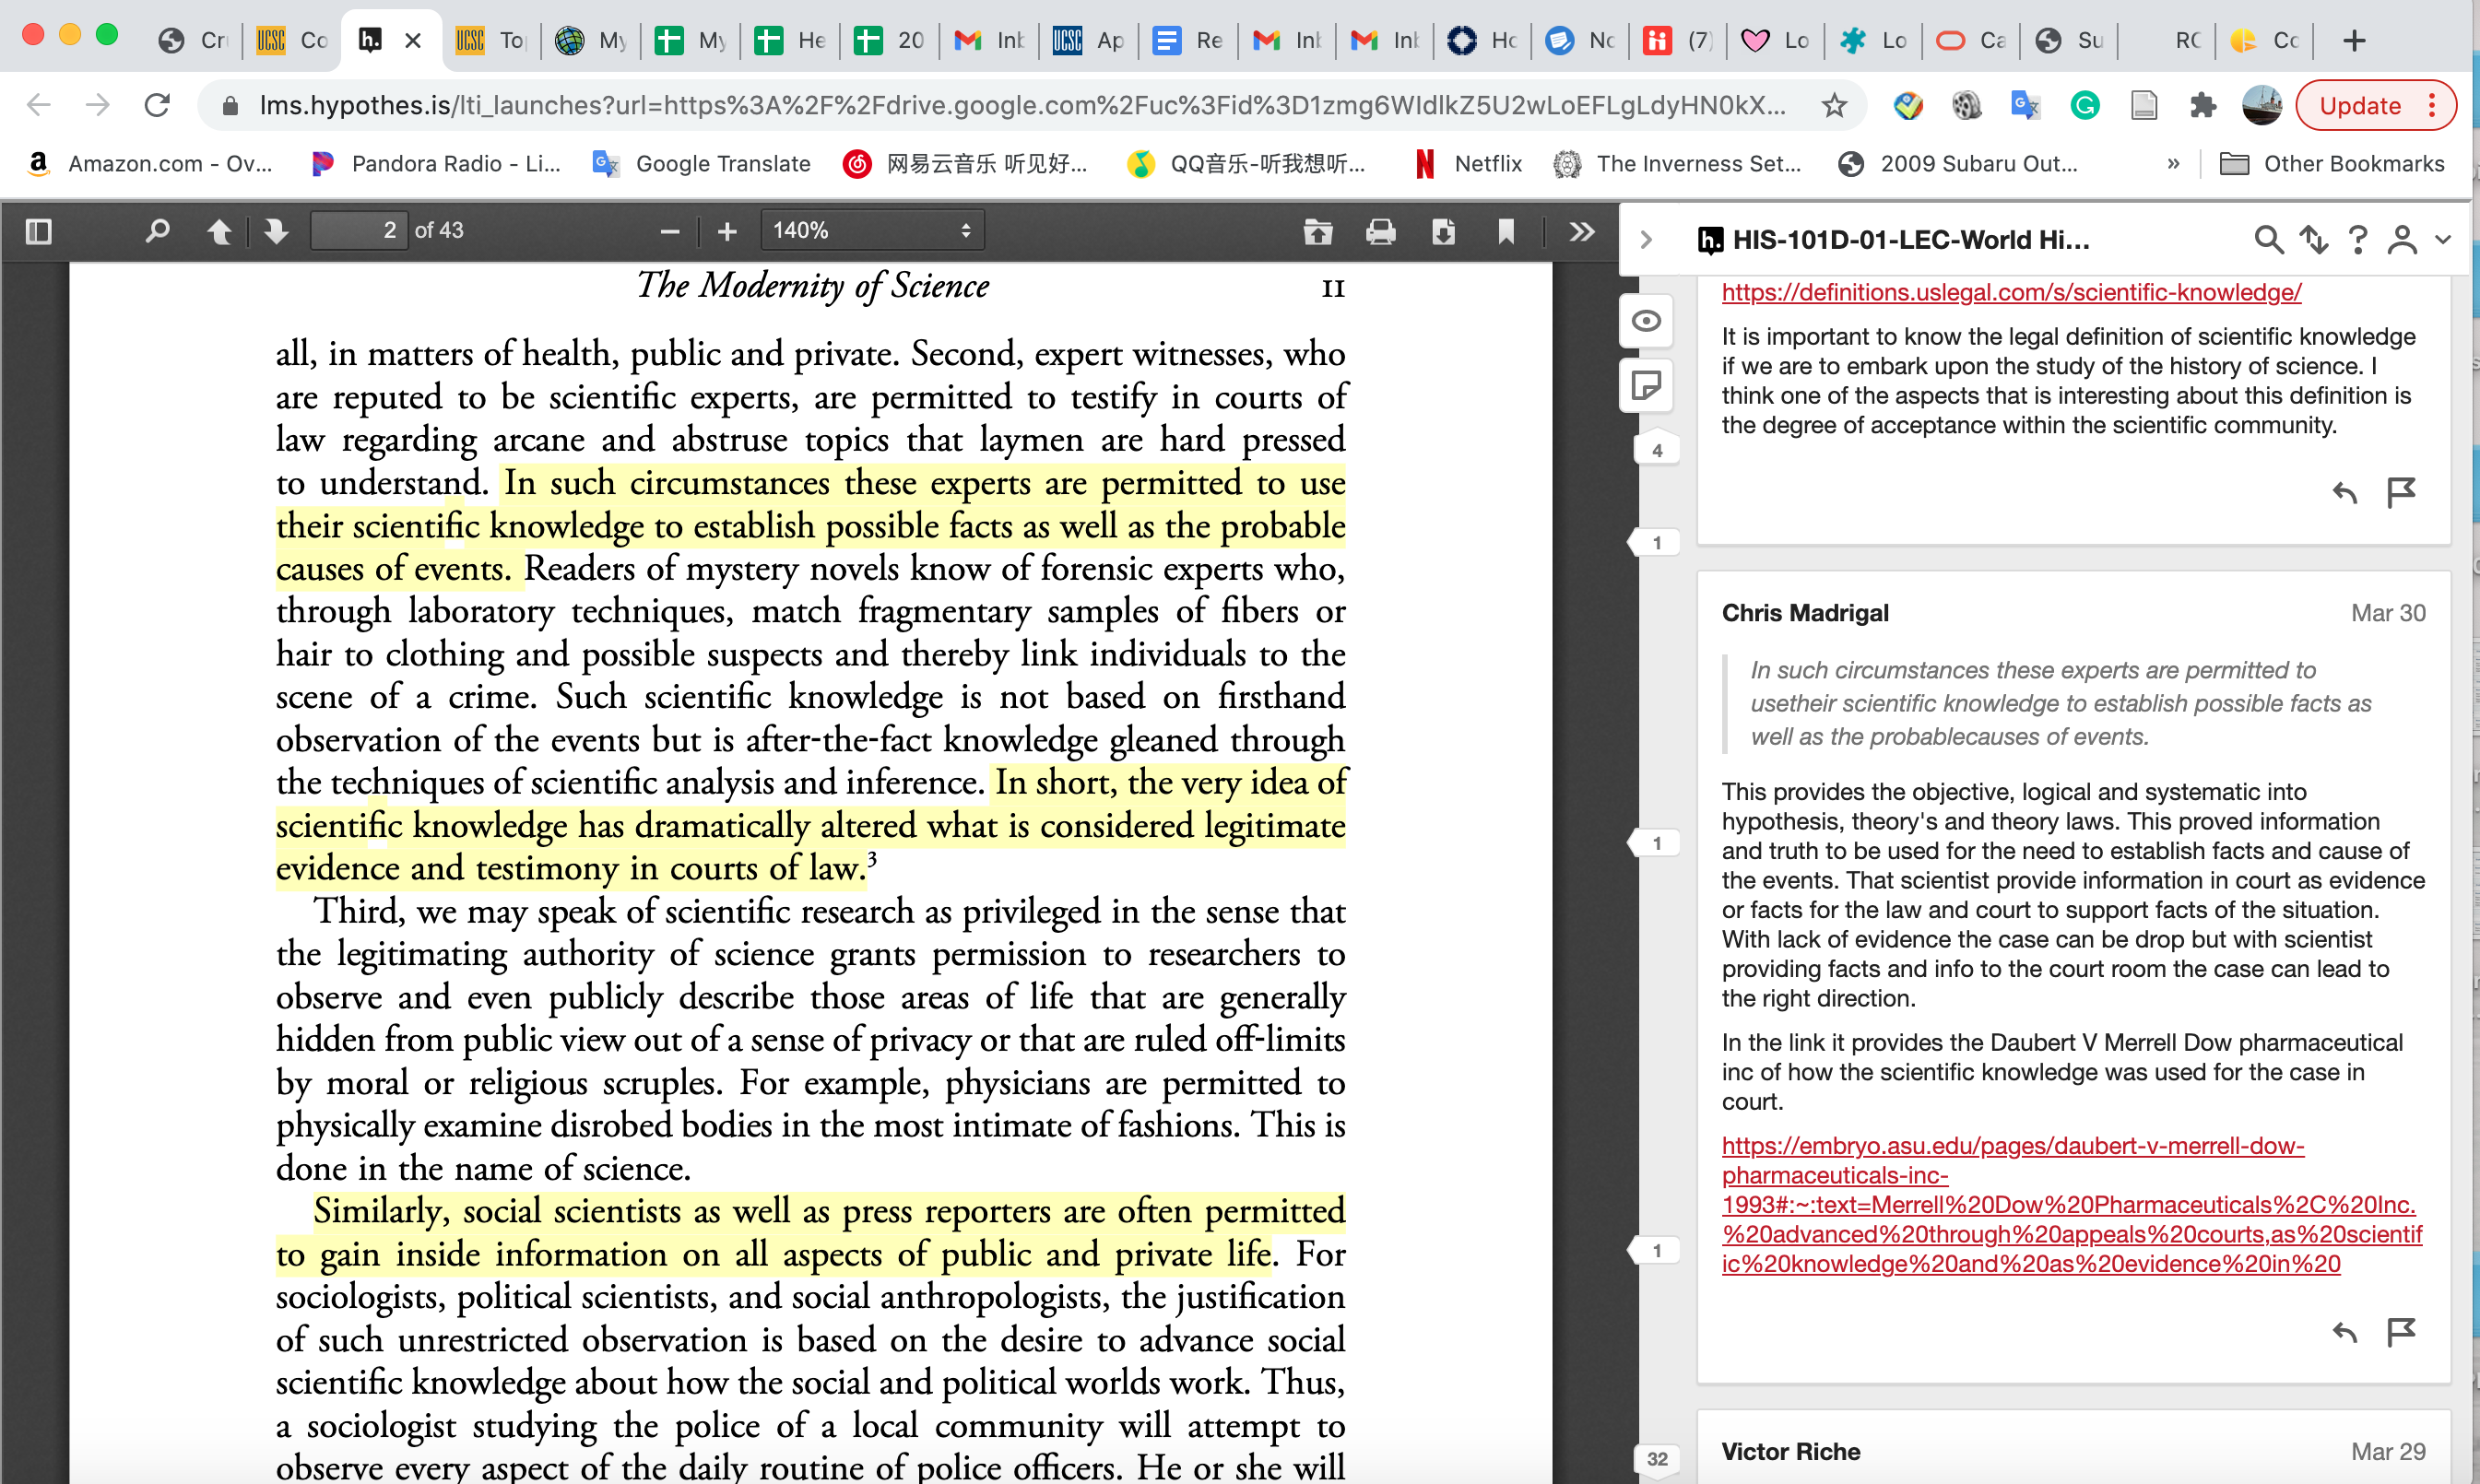2480x1484 pixels.
Task: Open a file in the PDF viewer
Action: [1318, 231]
